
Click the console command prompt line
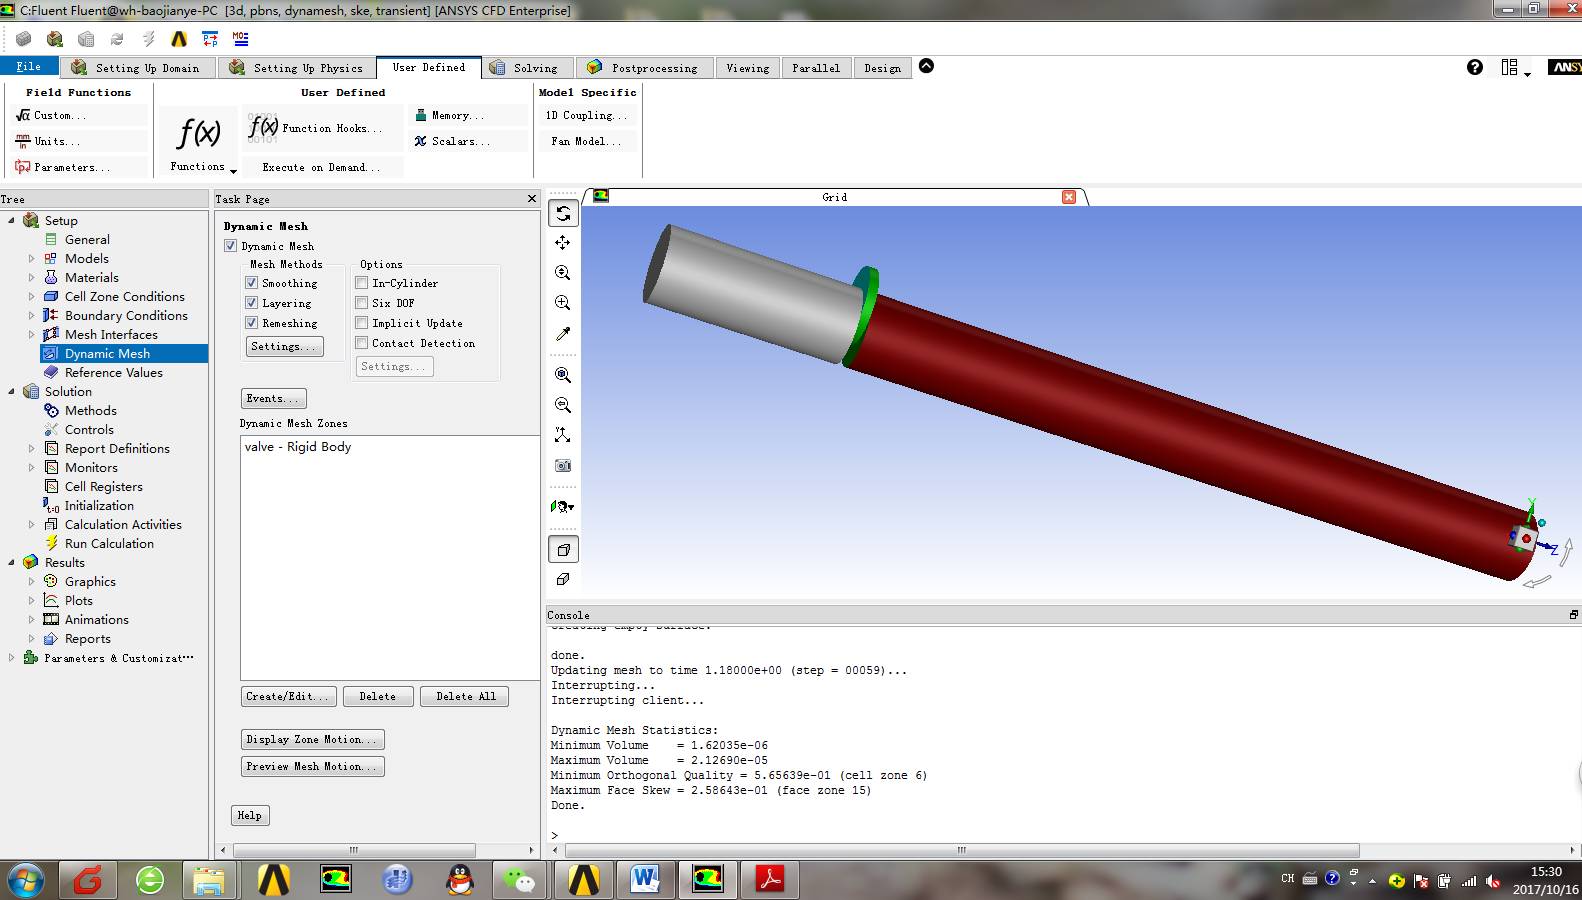pyautogui.click(x=1060, y=835)
